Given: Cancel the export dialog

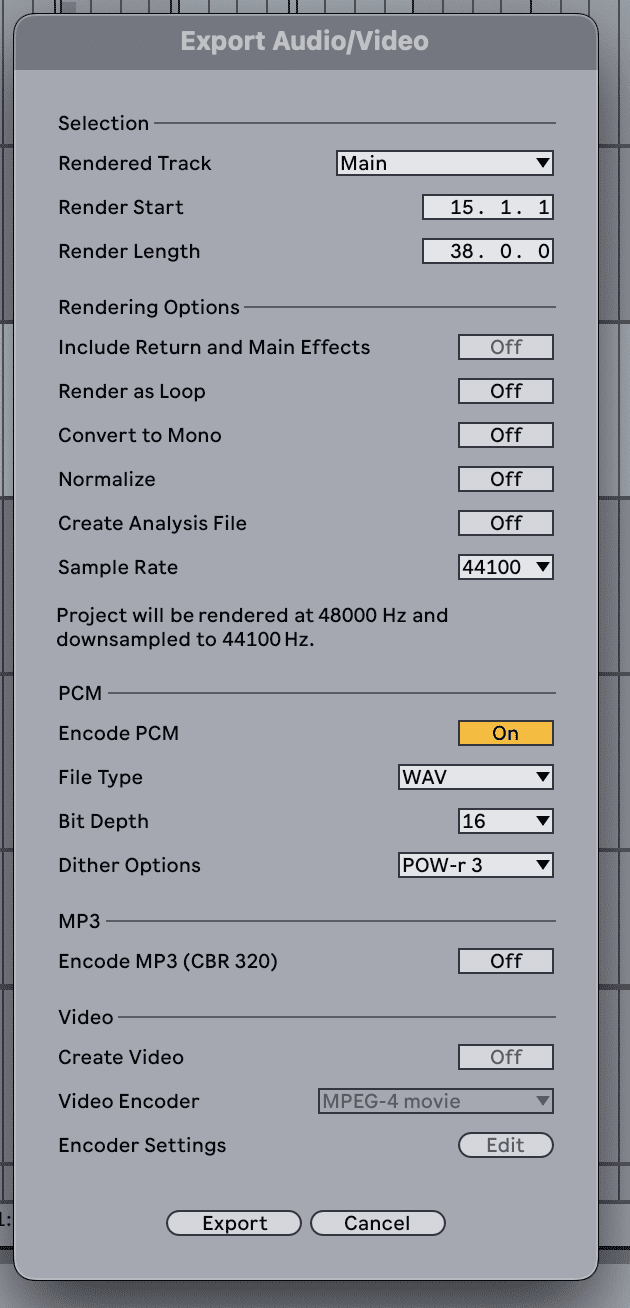Looking at the screenshot, I should [377, 1223].
